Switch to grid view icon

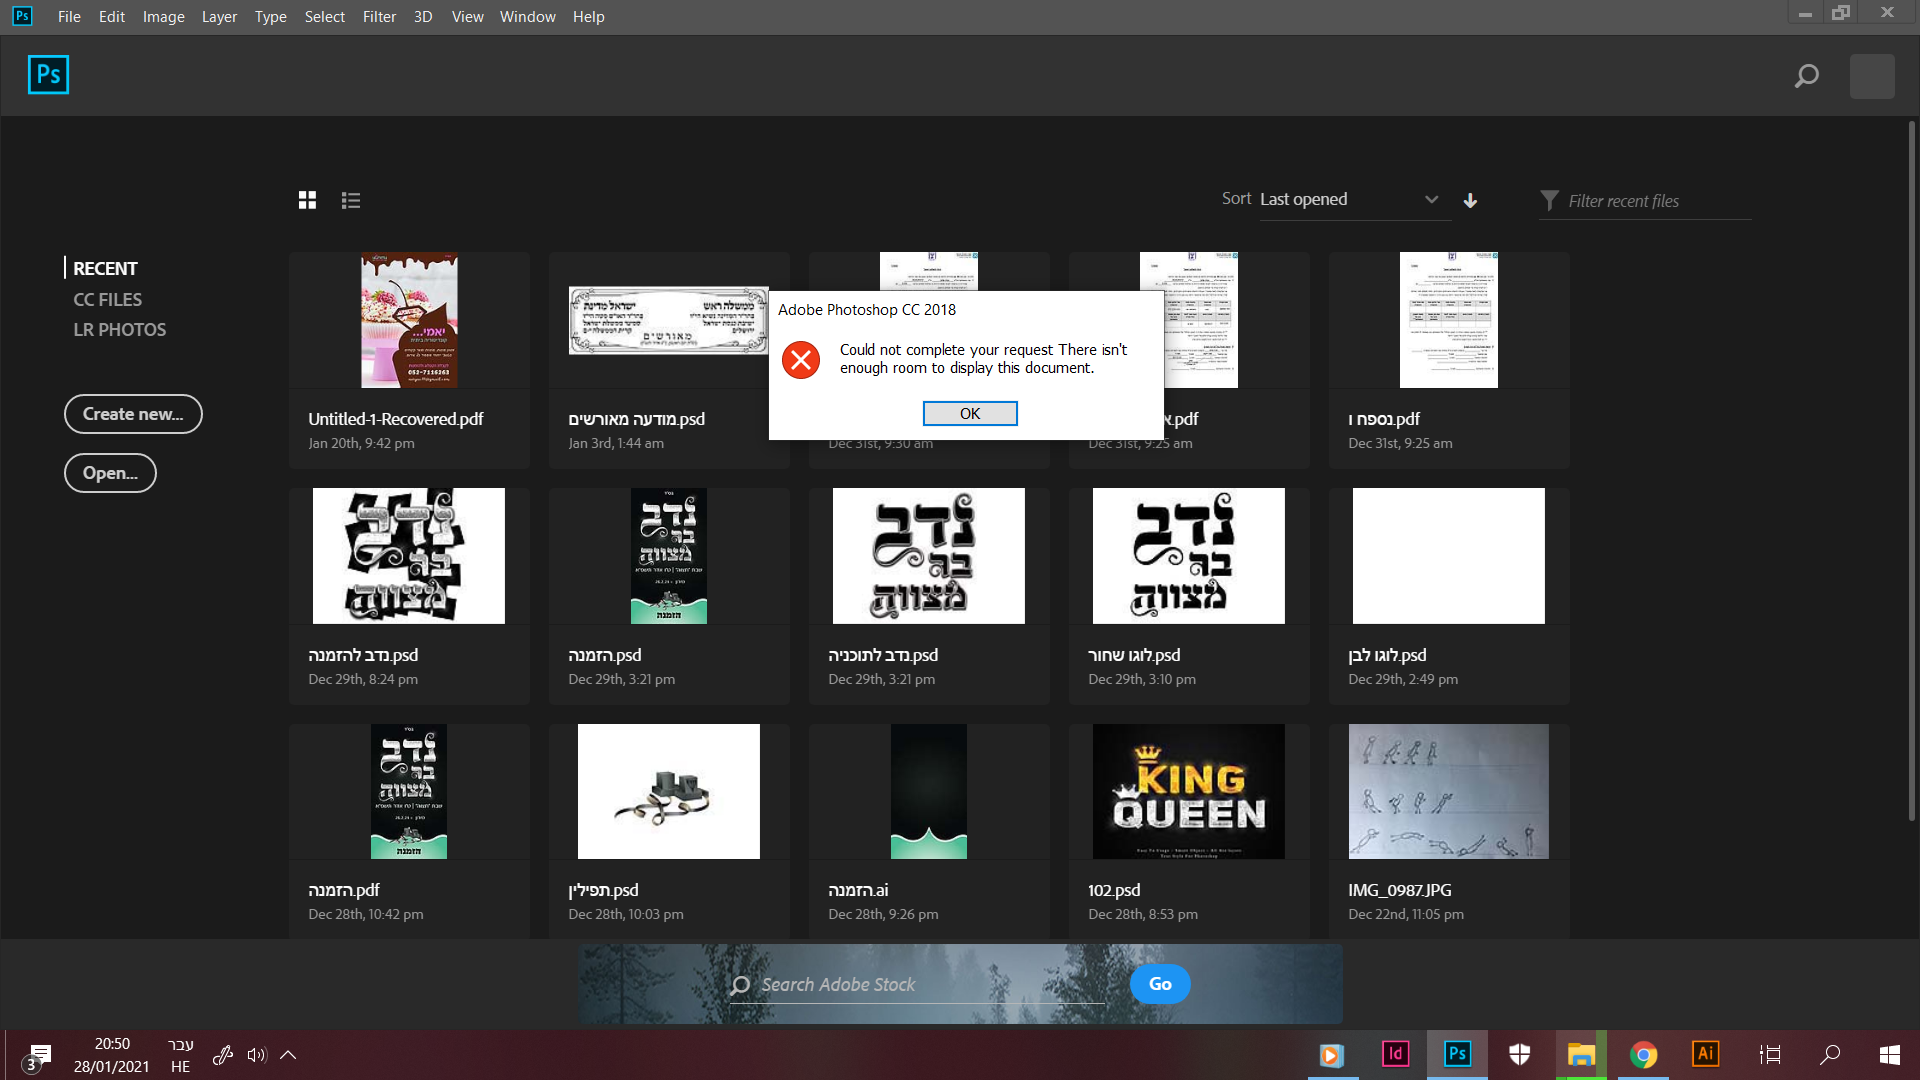coord(307,200)
